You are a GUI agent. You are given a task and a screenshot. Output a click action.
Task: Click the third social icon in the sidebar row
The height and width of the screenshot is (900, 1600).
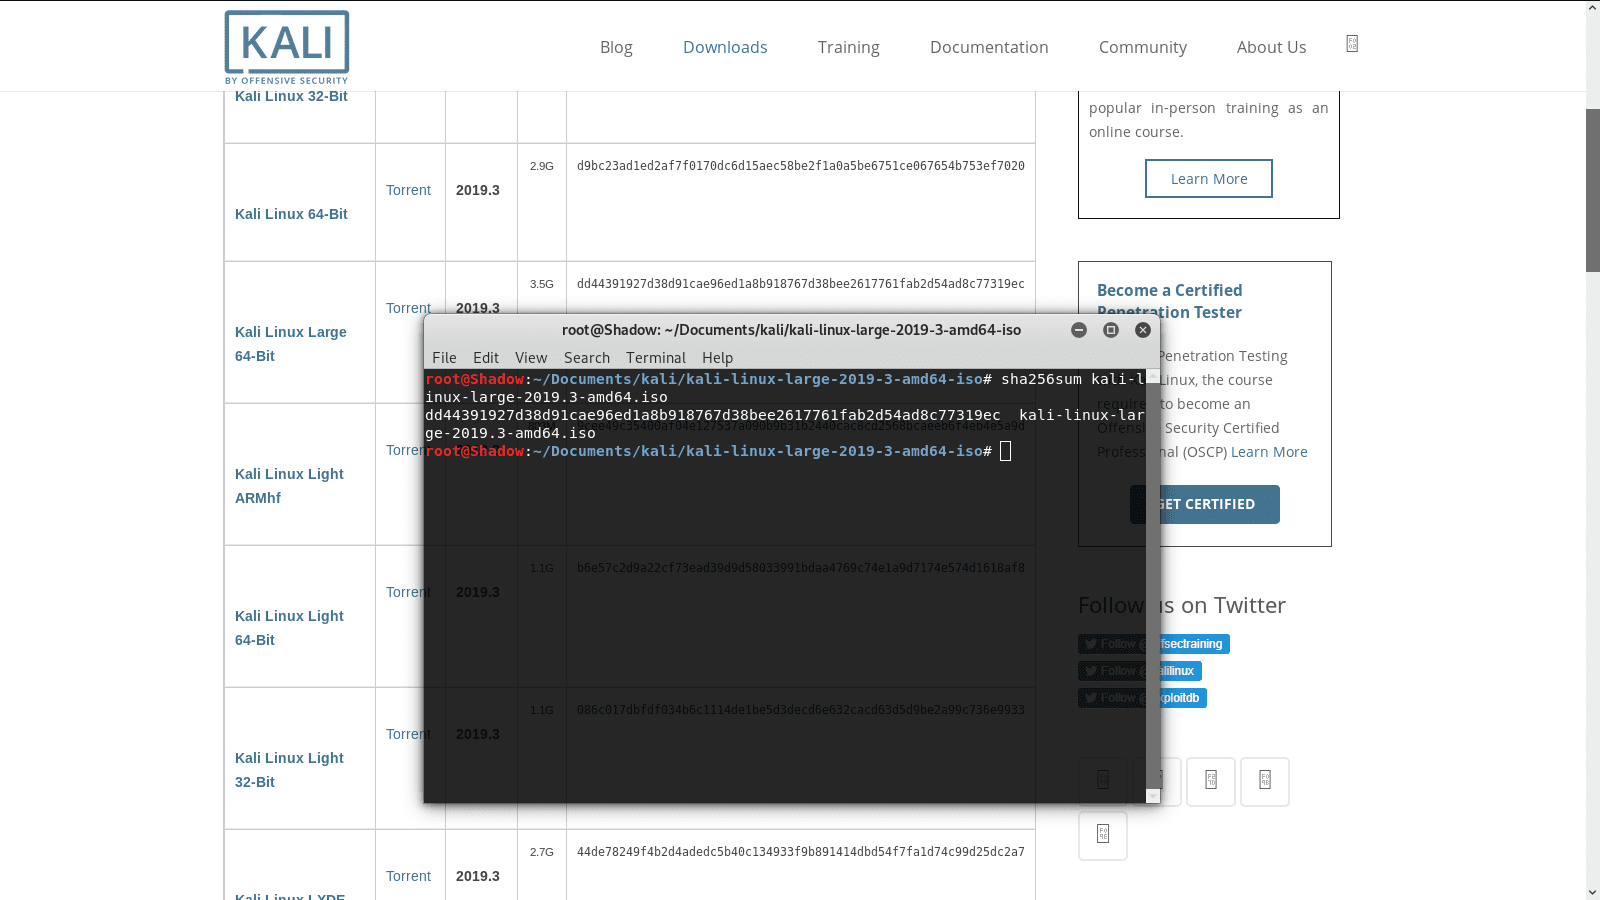(x=1211, y=782)
